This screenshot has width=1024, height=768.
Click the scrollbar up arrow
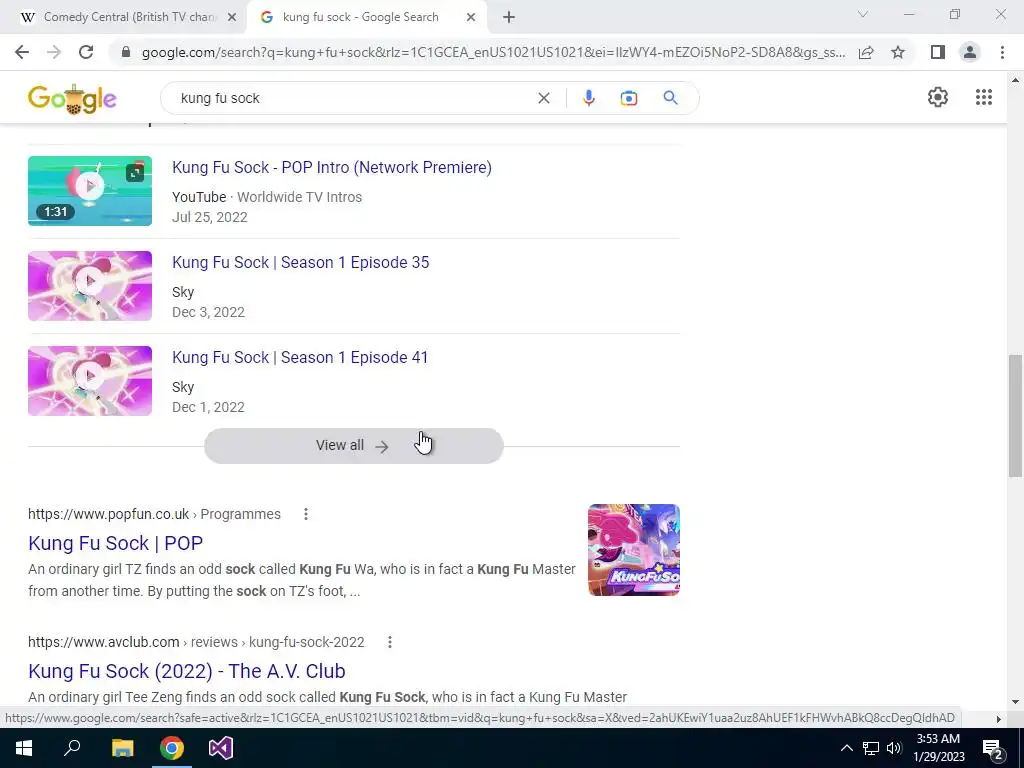click(1015, 80)
